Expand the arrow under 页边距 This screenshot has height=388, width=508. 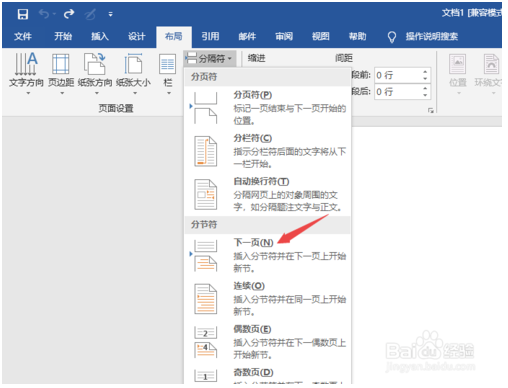point(62,93)
